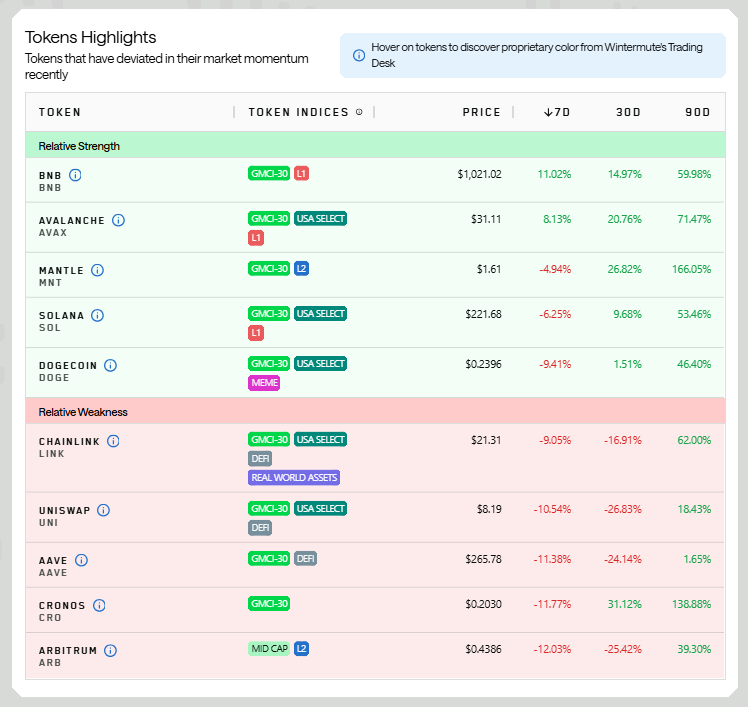Click the MANTLE token name
This screenshot has width=748, height=707.
click(61, 270)
